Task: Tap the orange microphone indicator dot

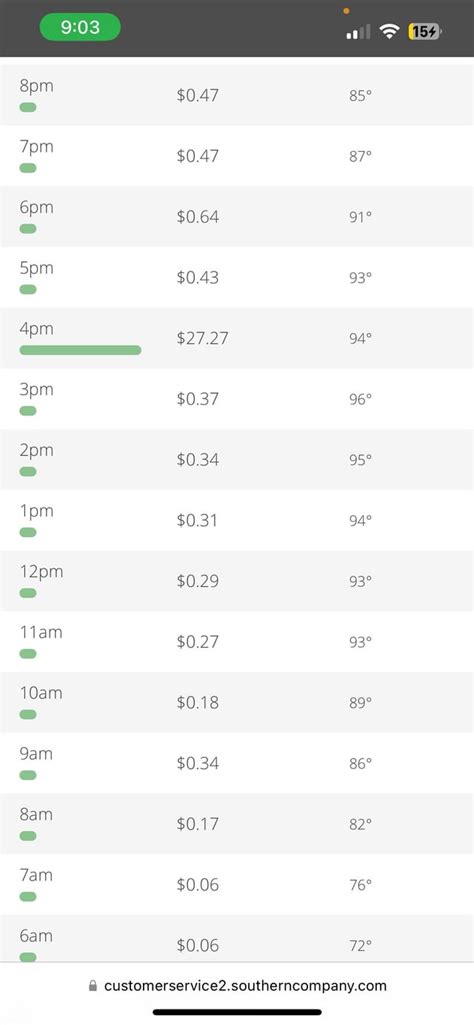Action: pyautogui.click(x=346, y=10)
